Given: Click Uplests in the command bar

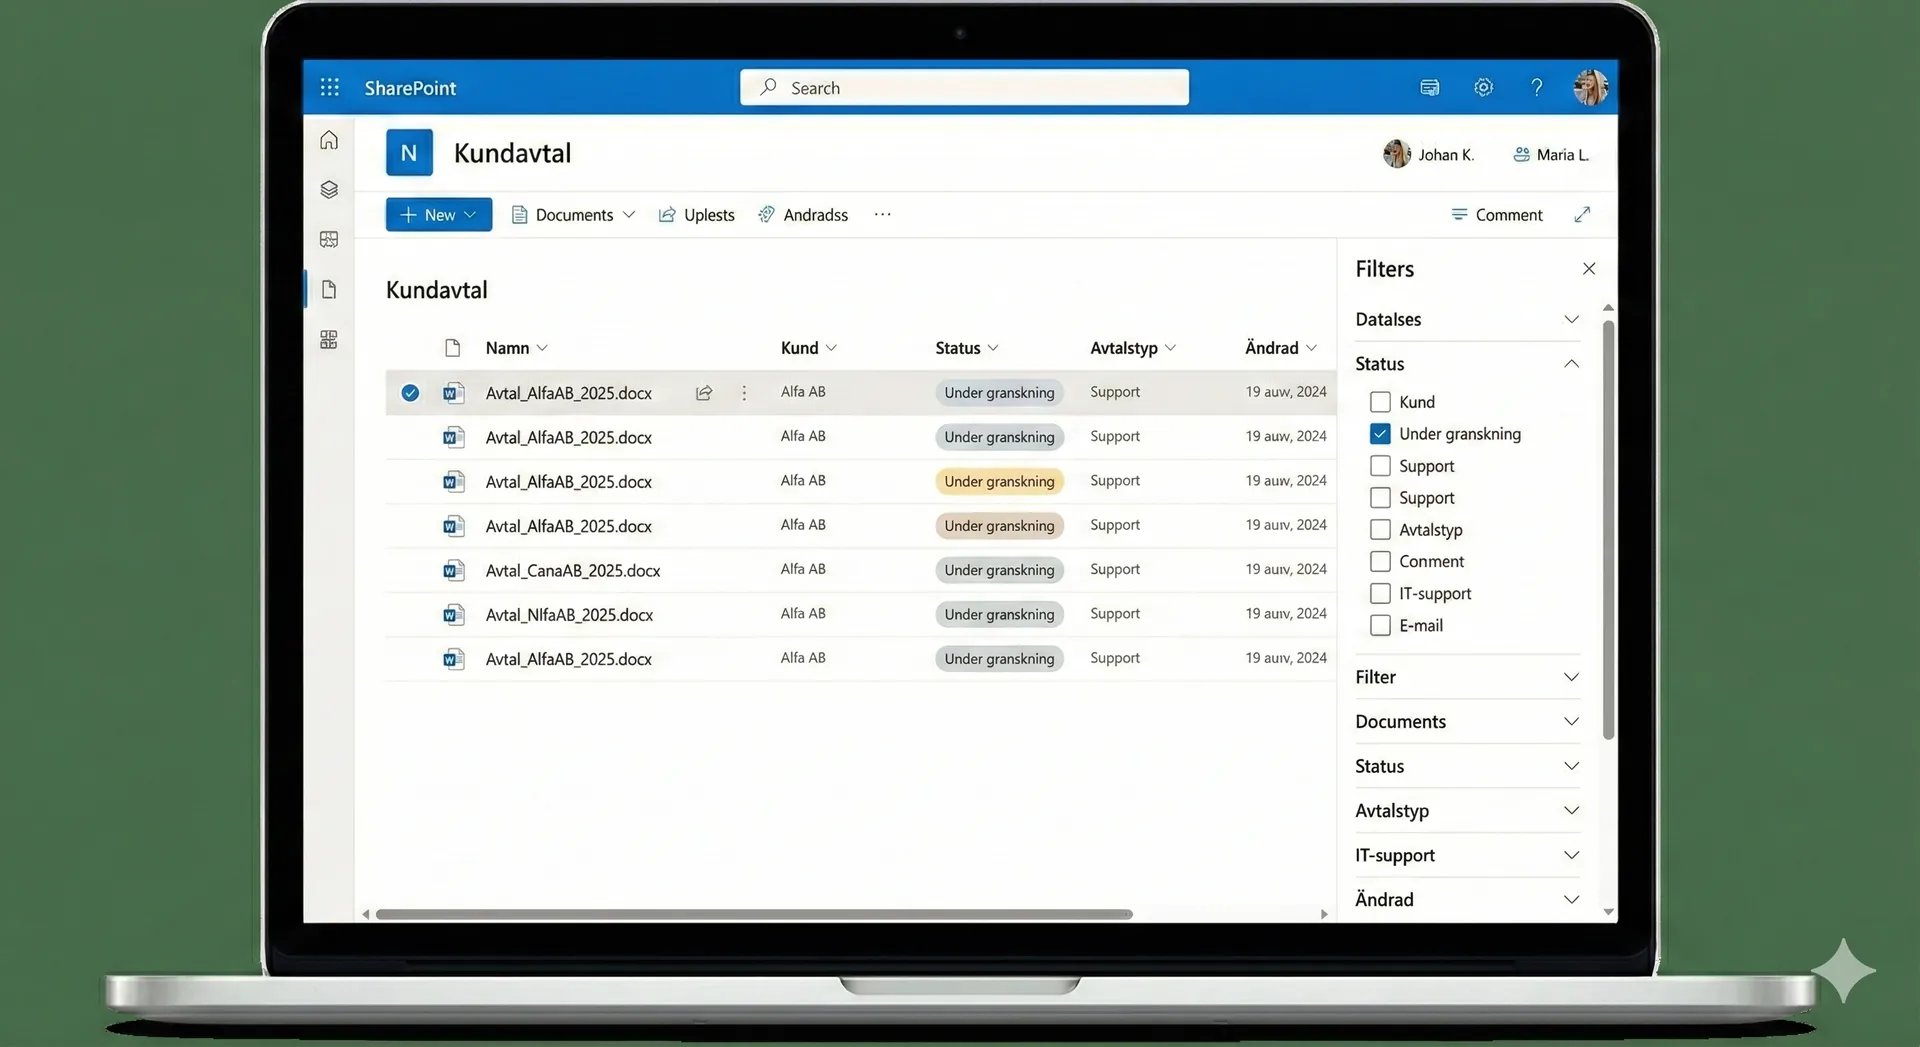Looking at the screenshot, I should point(697,215).
